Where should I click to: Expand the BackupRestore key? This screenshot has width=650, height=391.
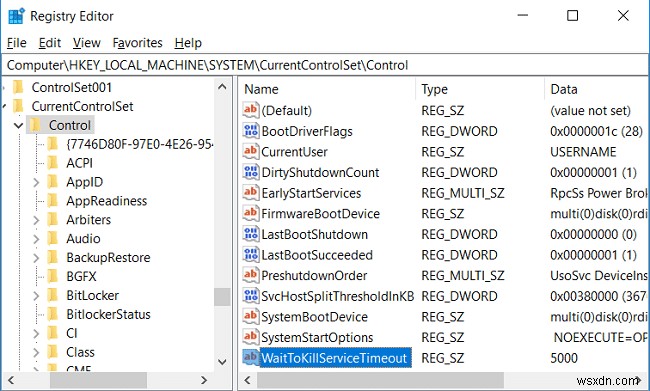coord(36,258)
